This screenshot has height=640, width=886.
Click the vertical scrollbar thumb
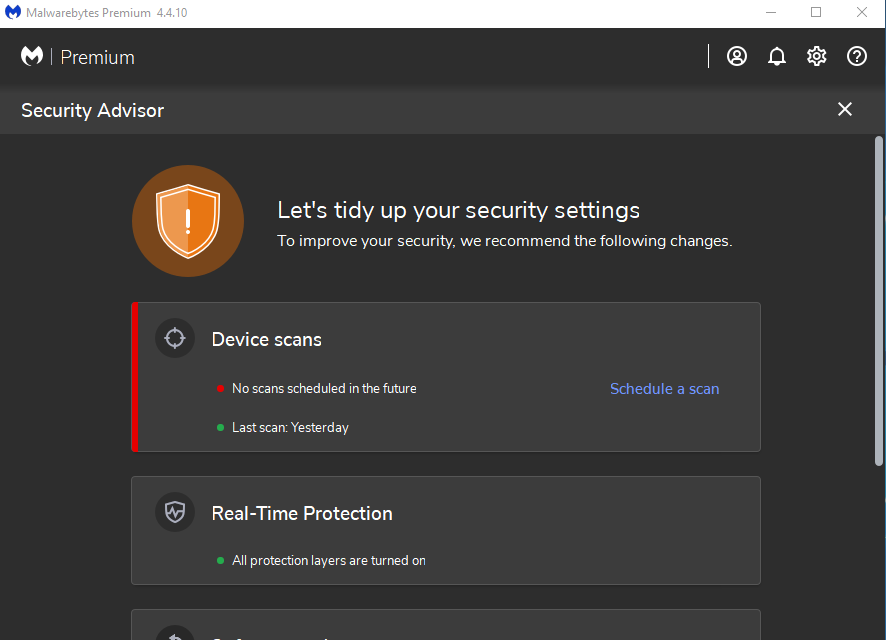pyautogui.click(x=879, y=301)
